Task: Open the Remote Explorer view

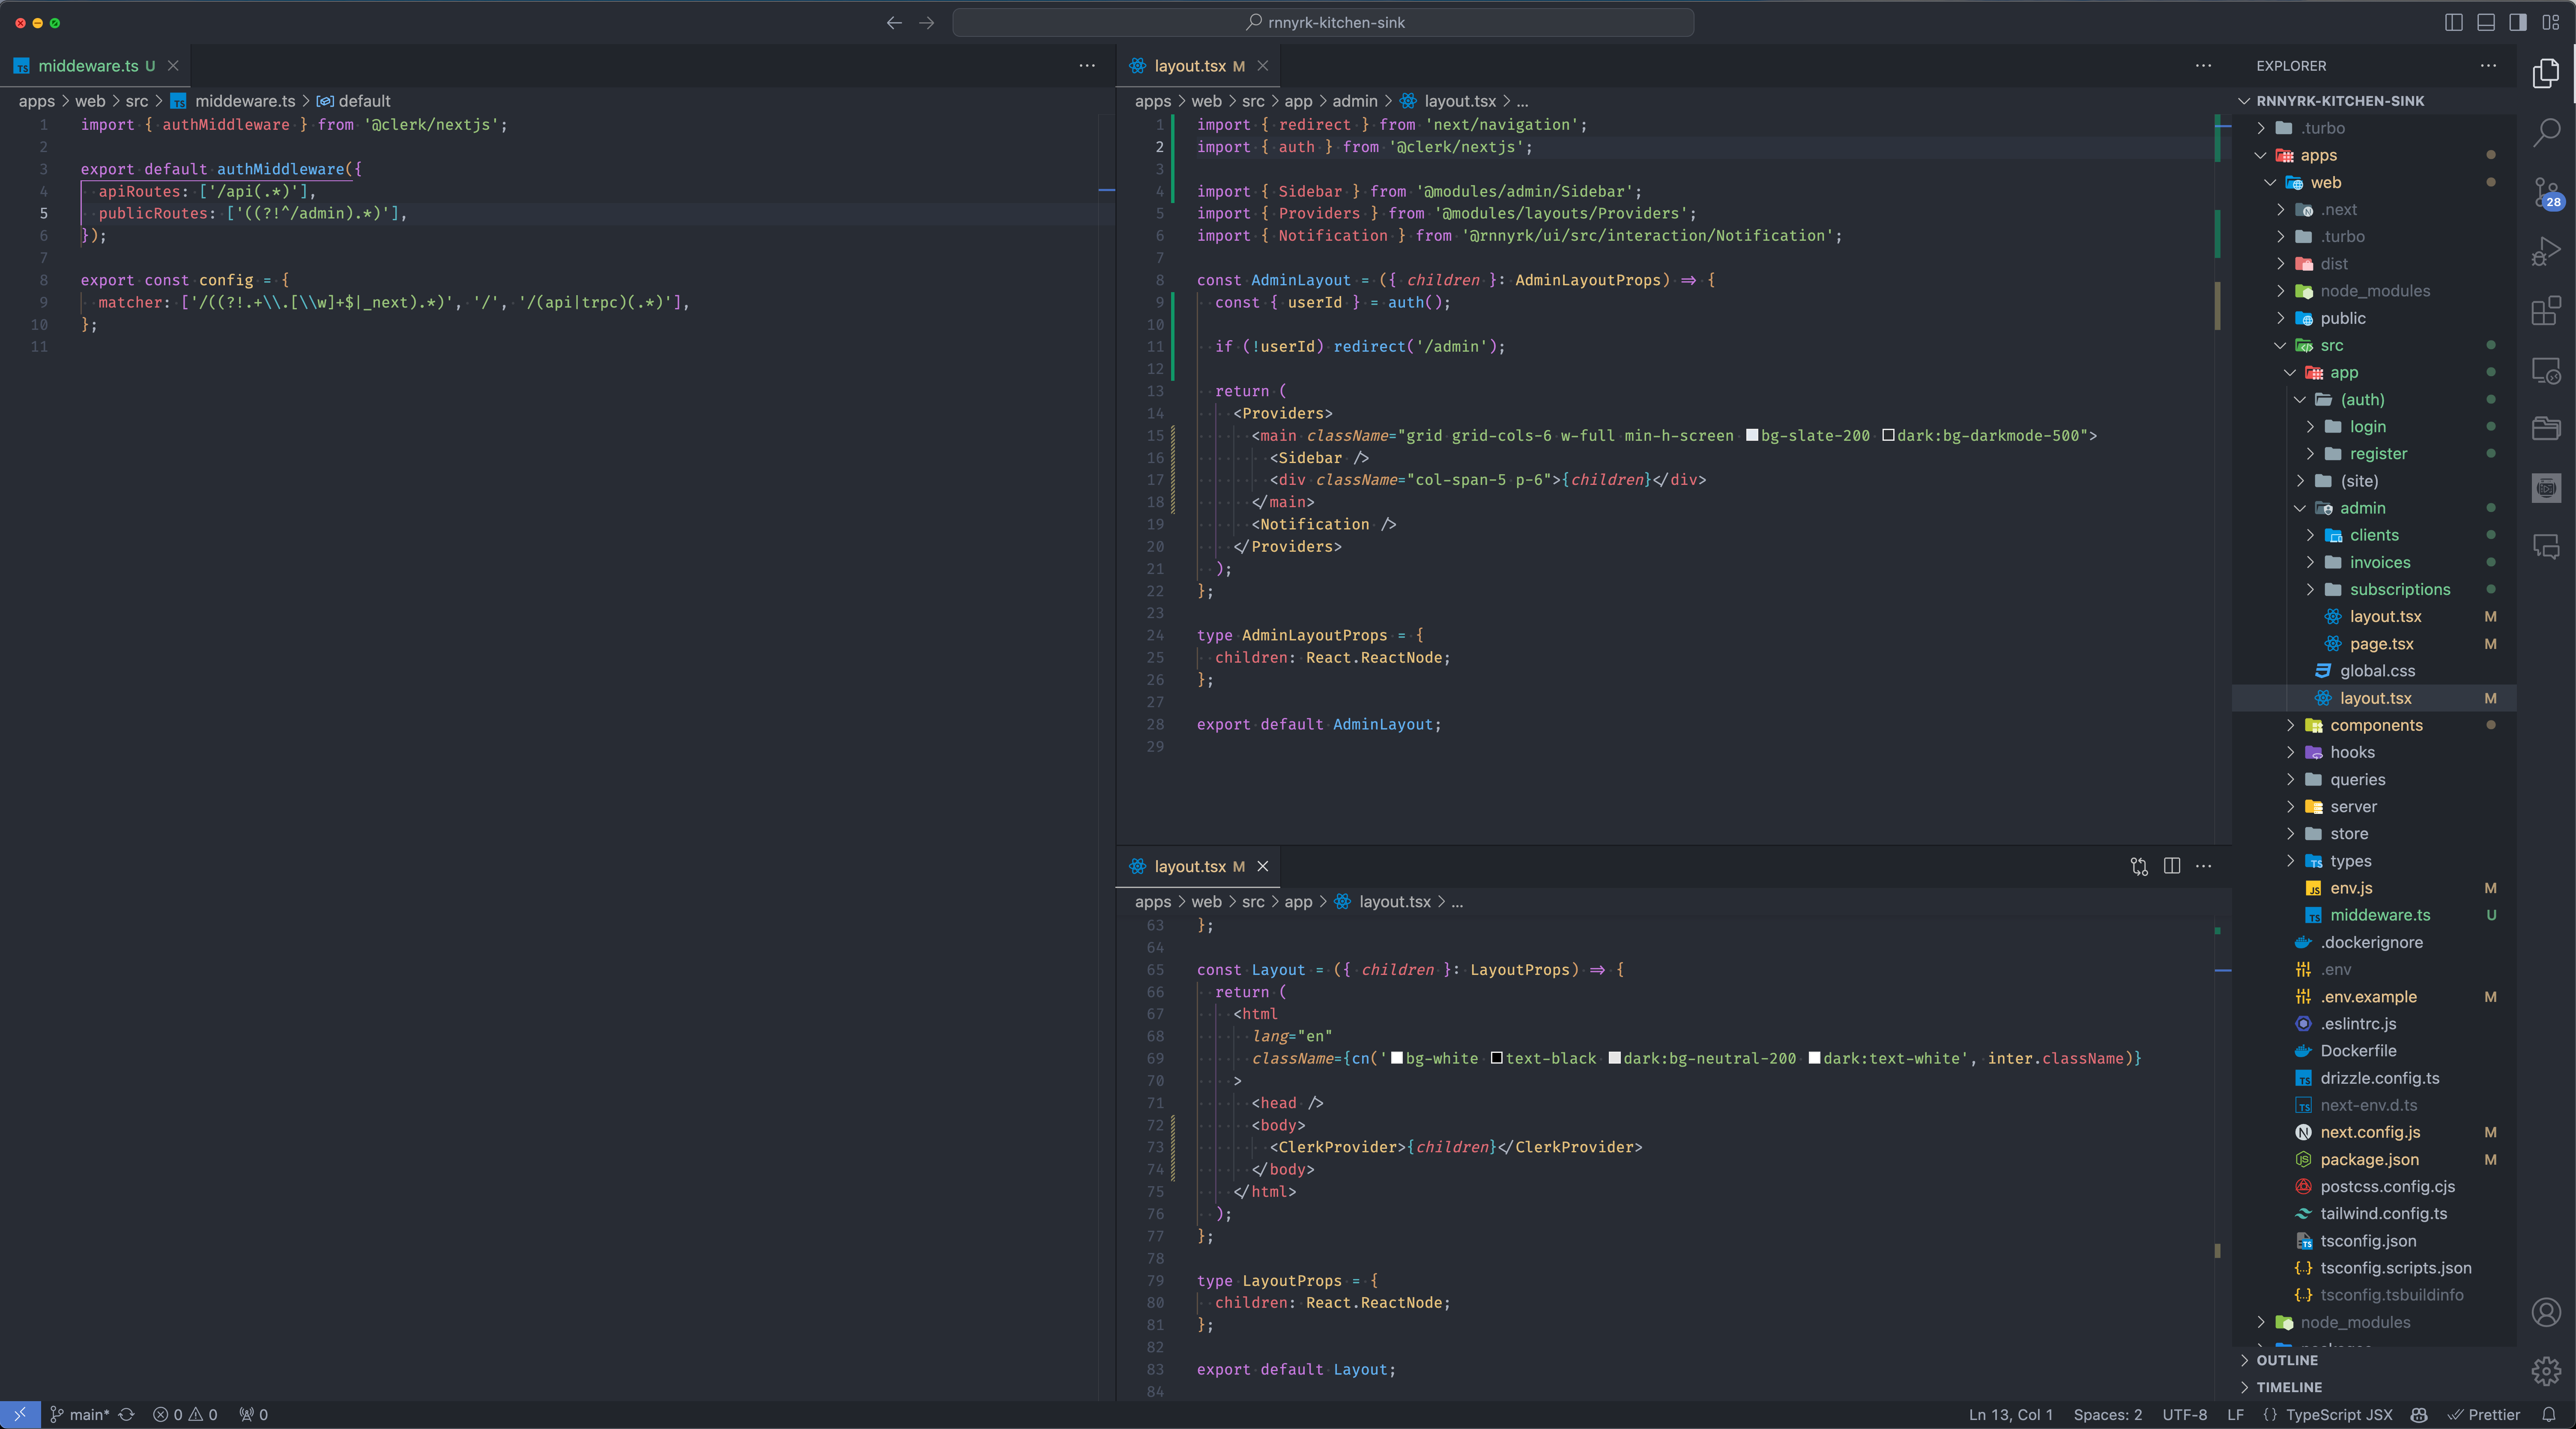Action: click(x=2546, y=370)
